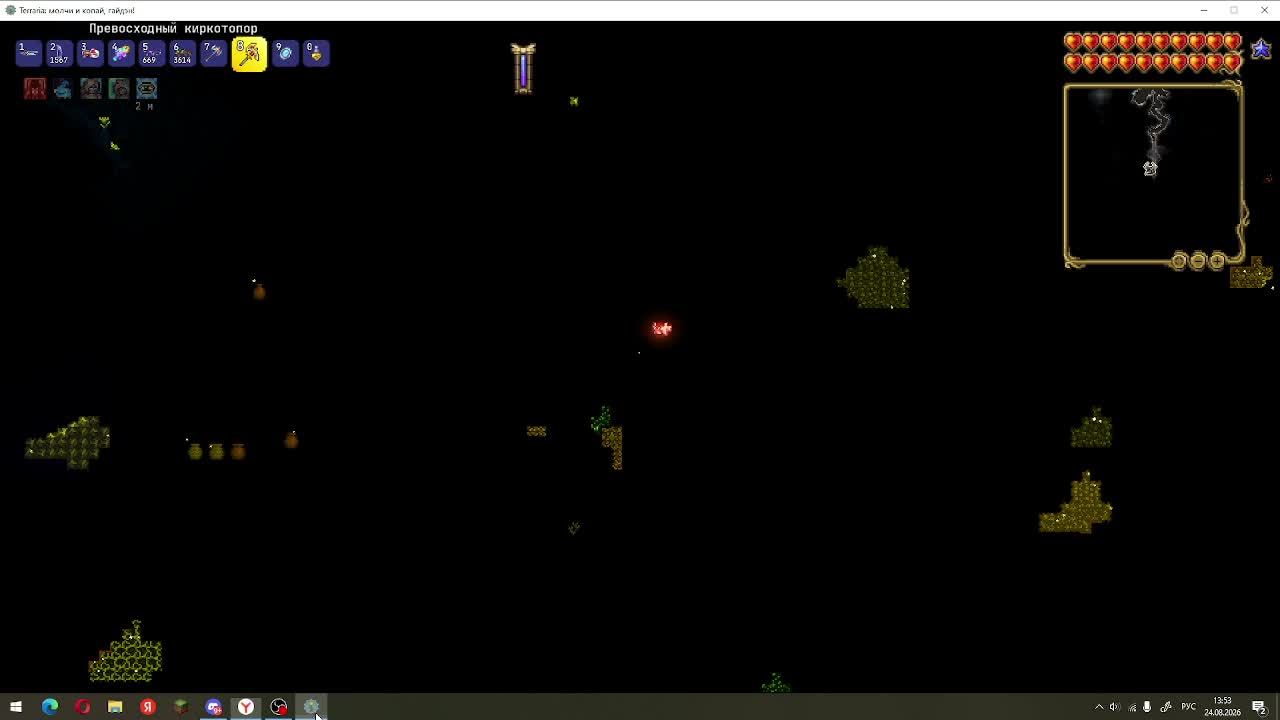Click the red first buff icon

[x=35, y=89]
